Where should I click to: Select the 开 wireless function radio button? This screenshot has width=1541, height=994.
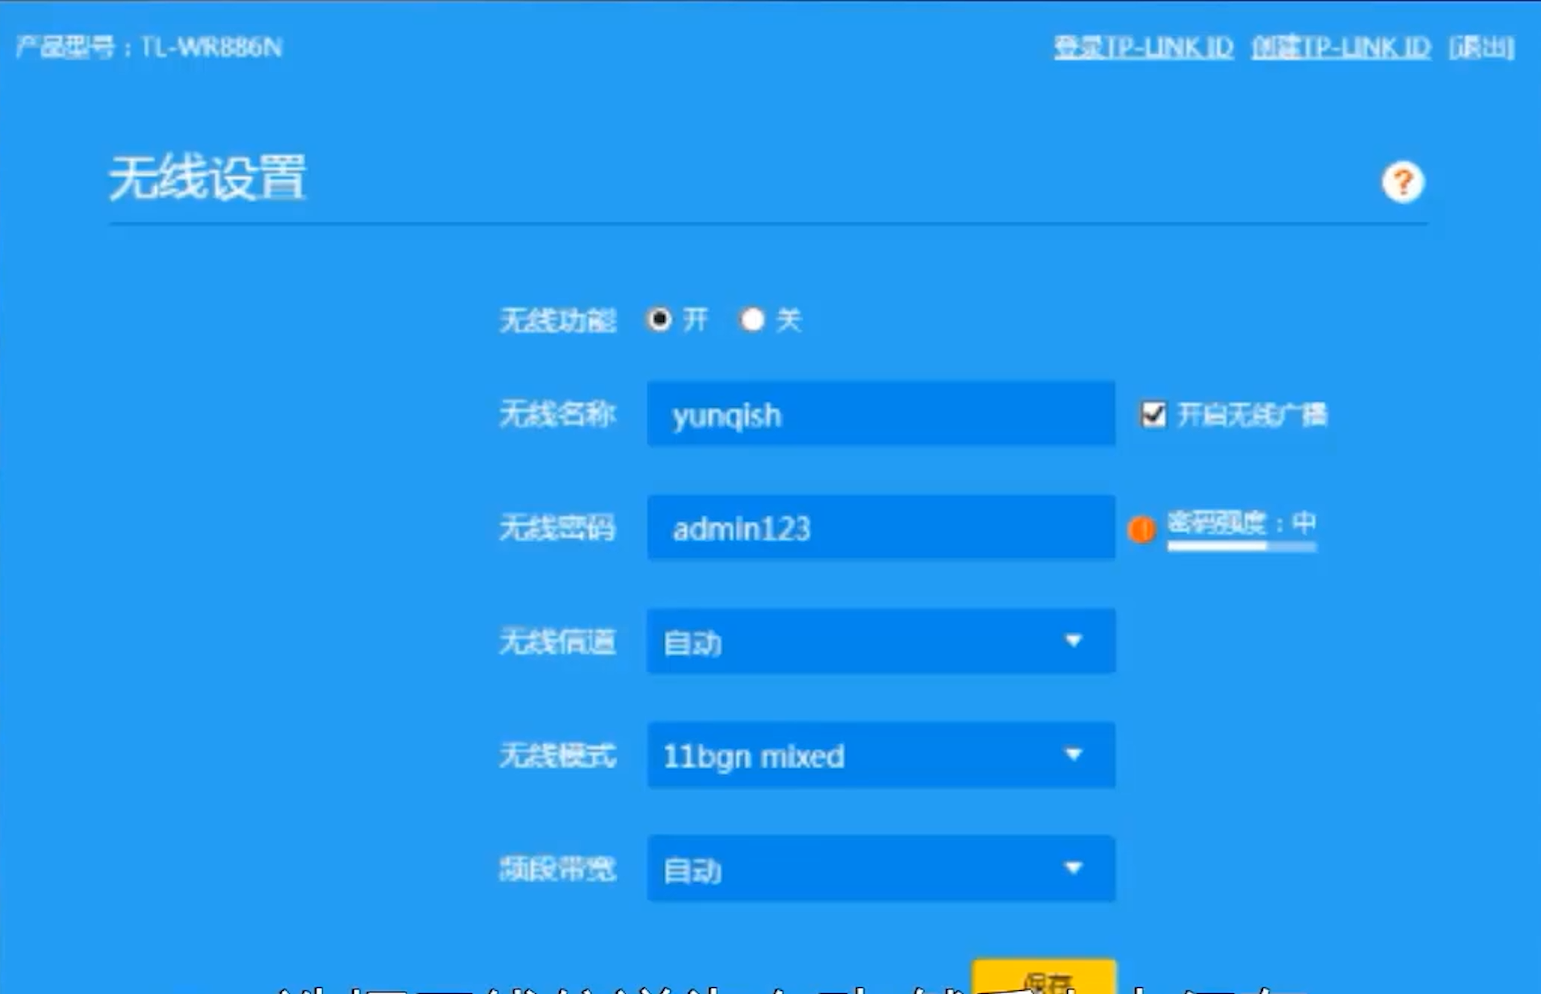click(x=659, y=319)
